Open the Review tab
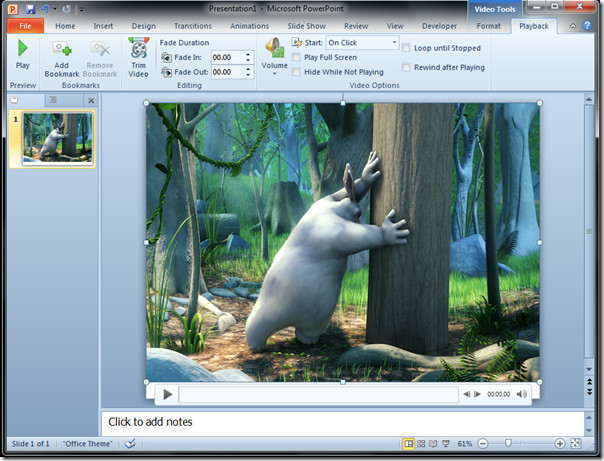 pyautogui.click(x=356, y=26)
